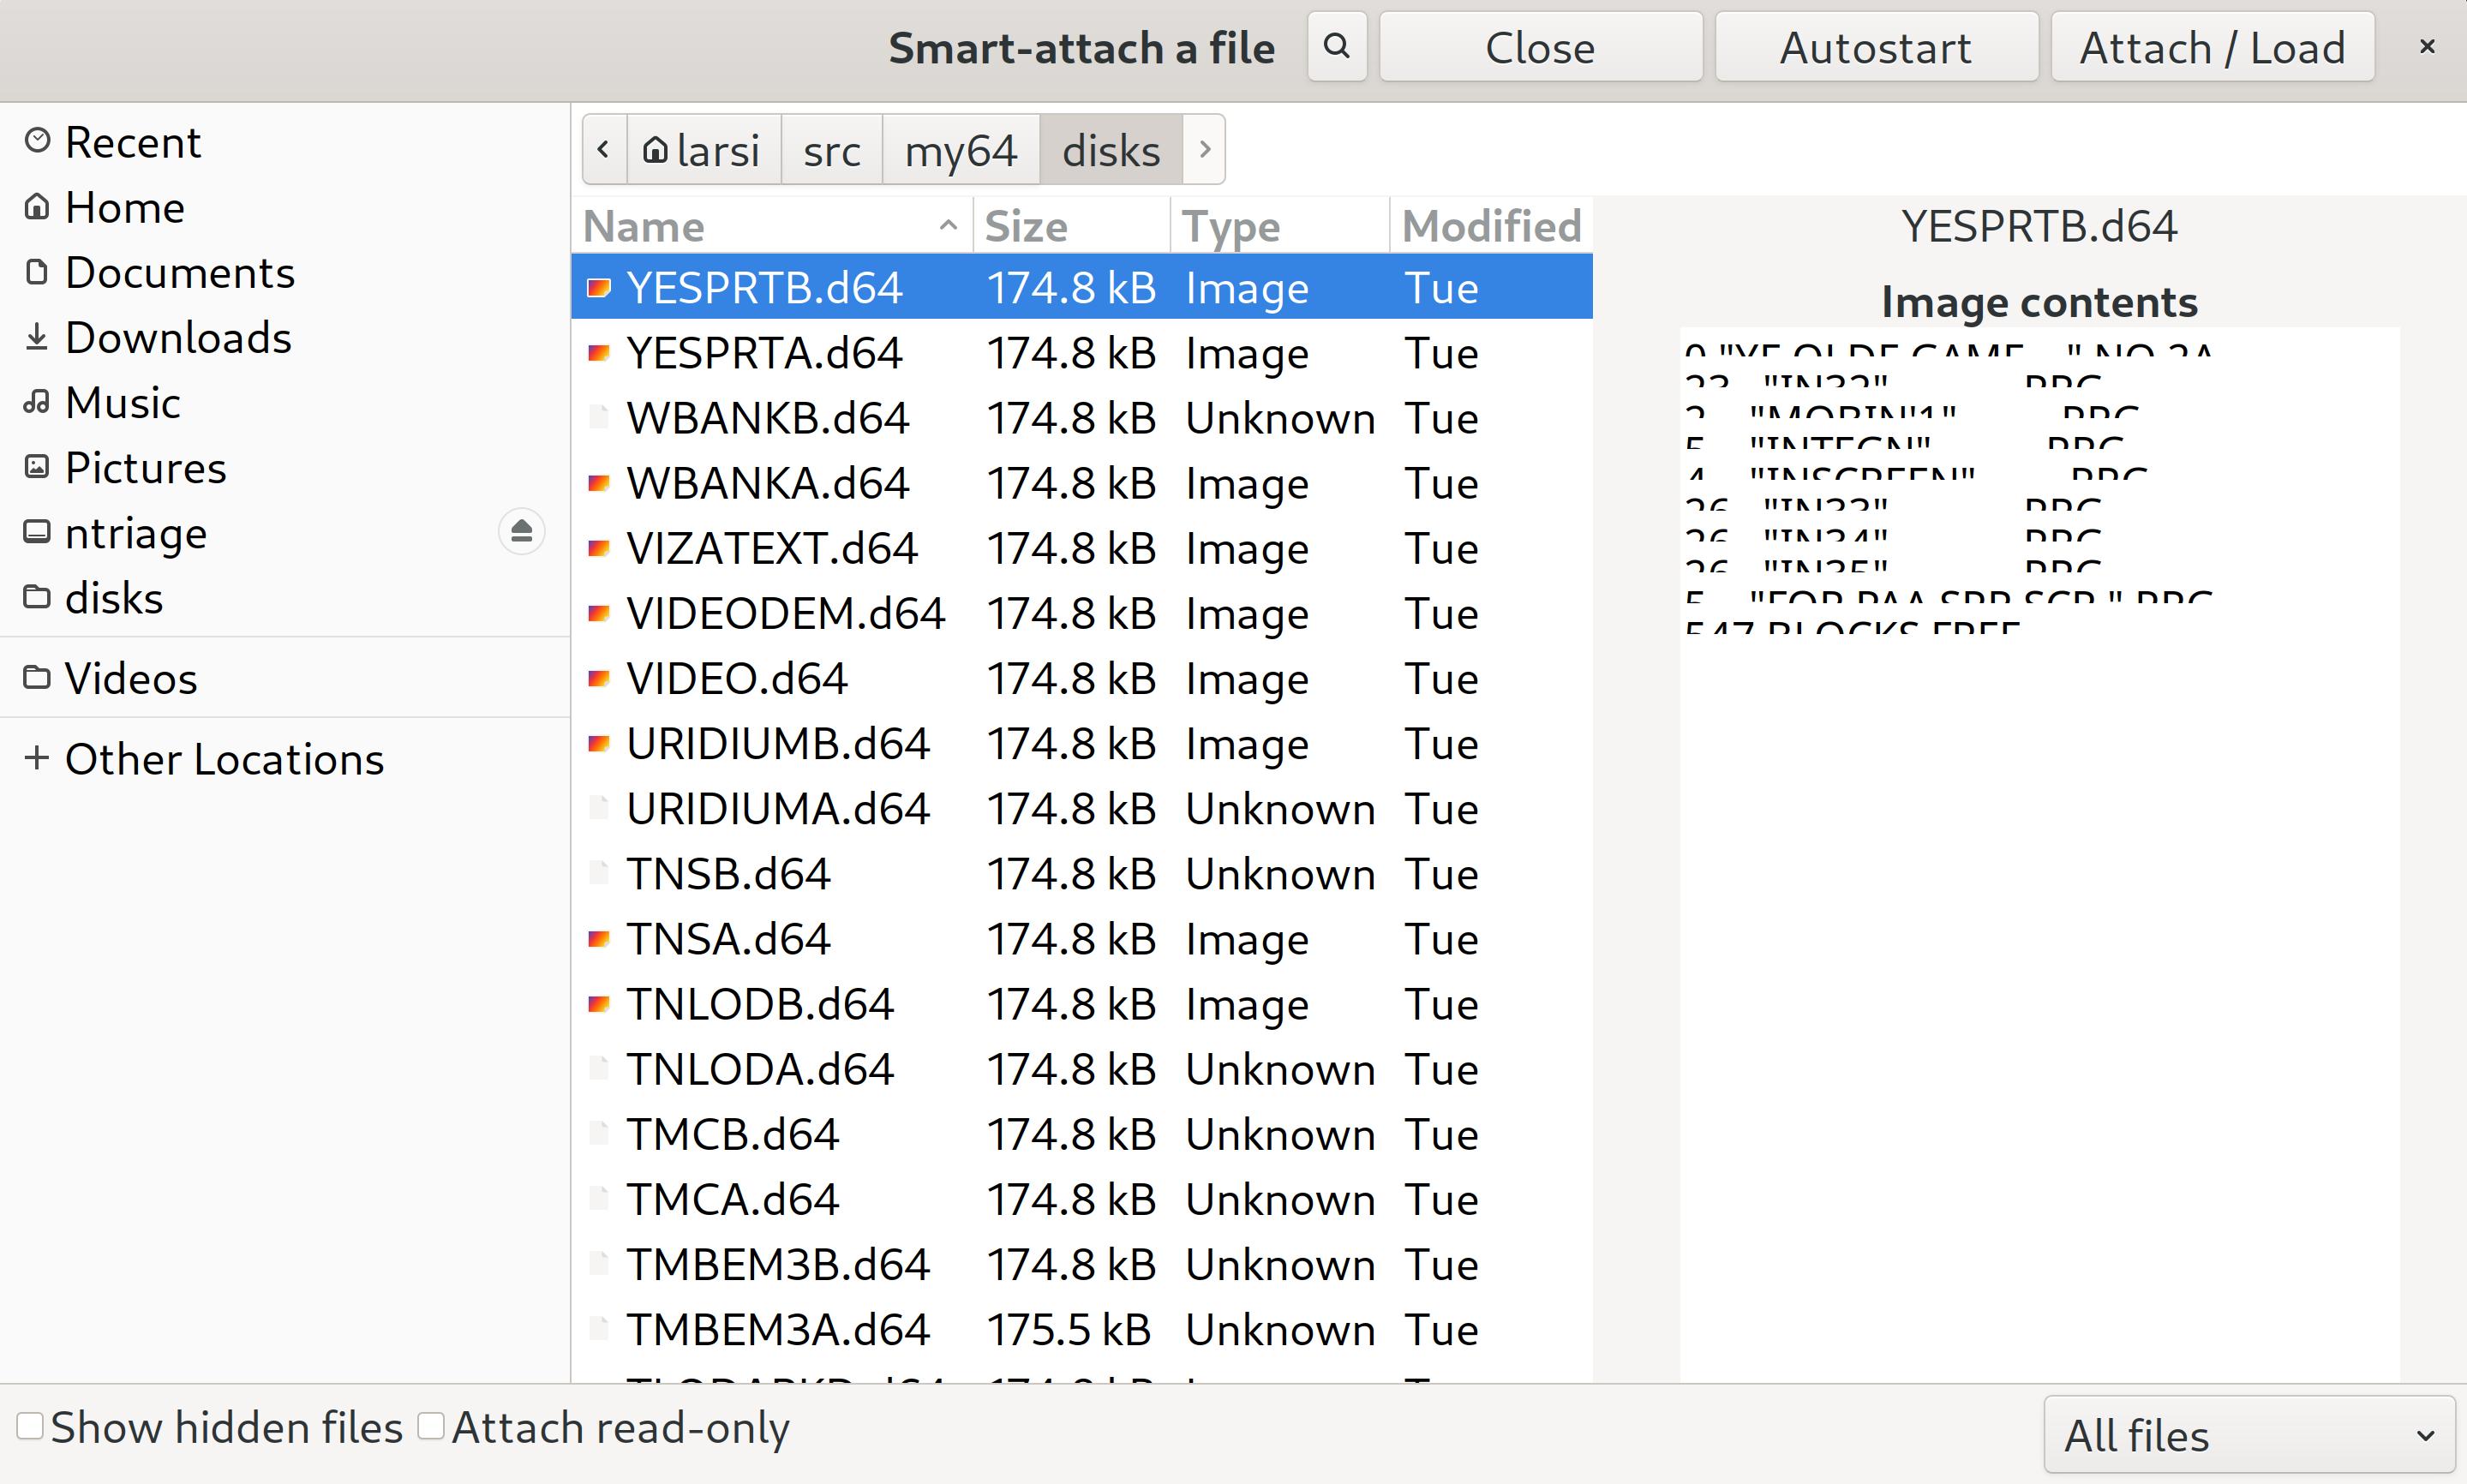
Task: Enable Show hidden files checkbox
Action: click(x=30, y=1426)
